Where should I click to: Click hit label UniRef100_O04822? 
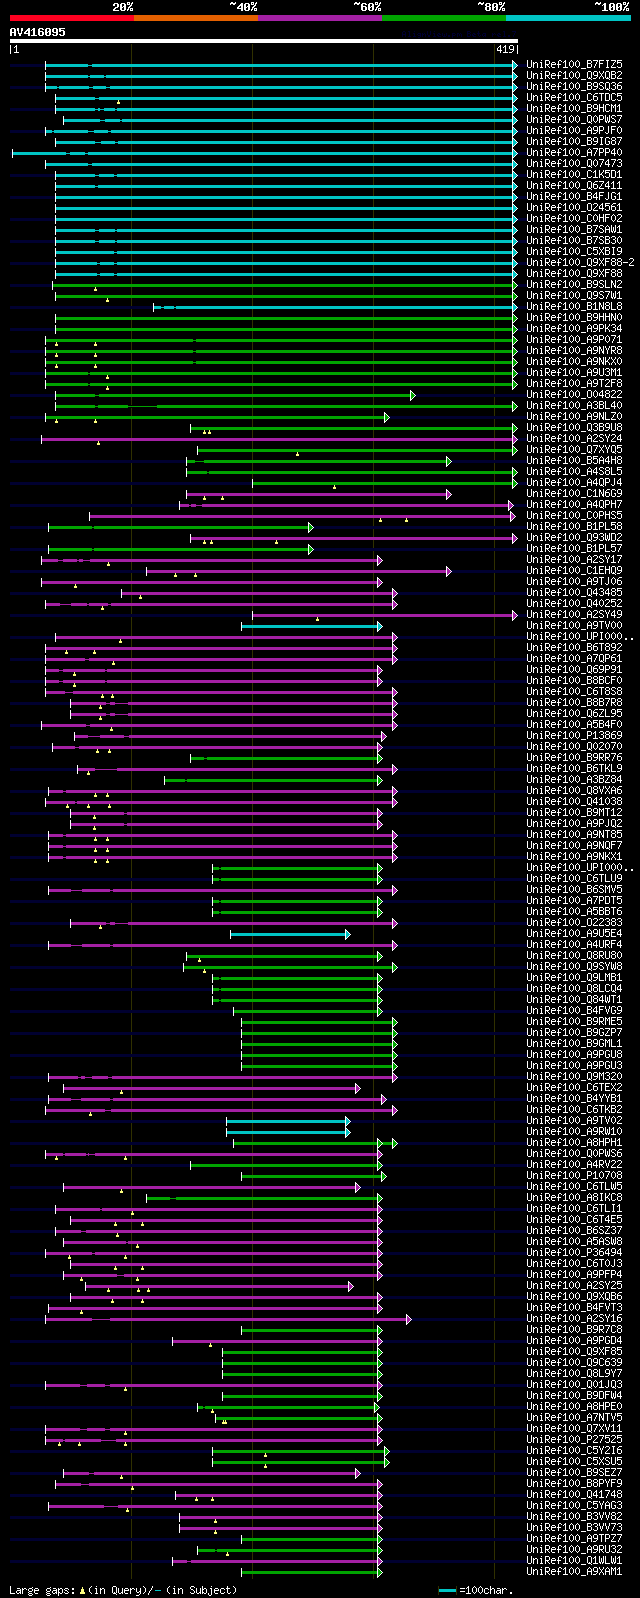pyautogui.click(x=574, y=394)
